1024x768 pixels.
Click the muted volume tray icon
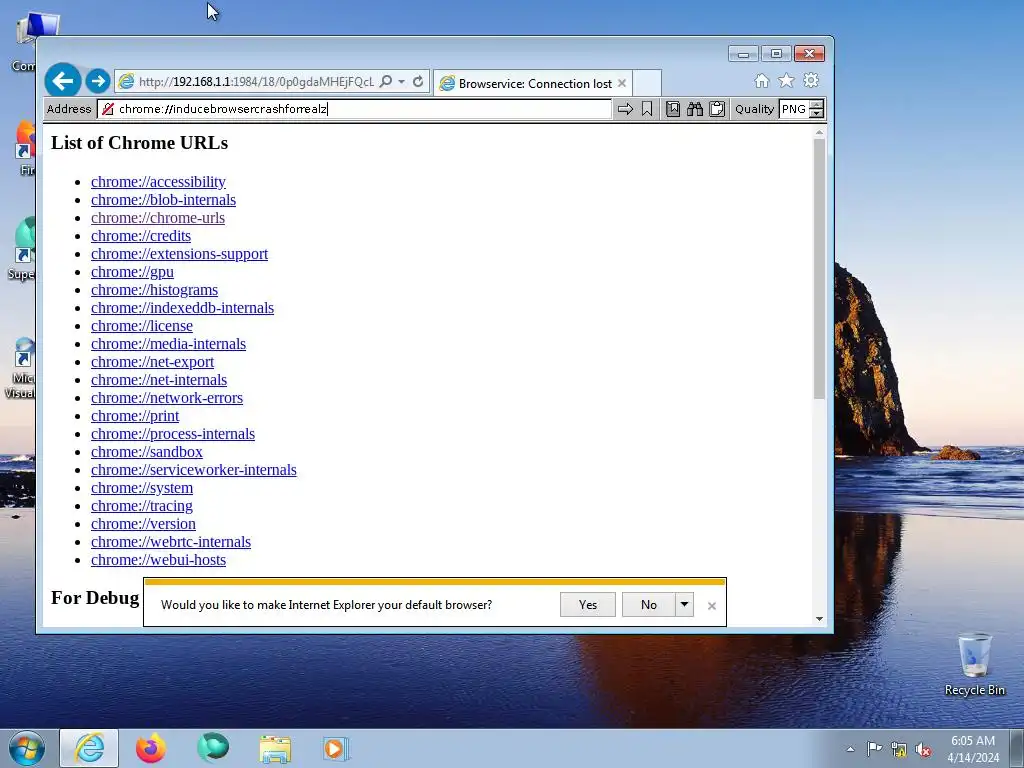click(x=923, y=750)
